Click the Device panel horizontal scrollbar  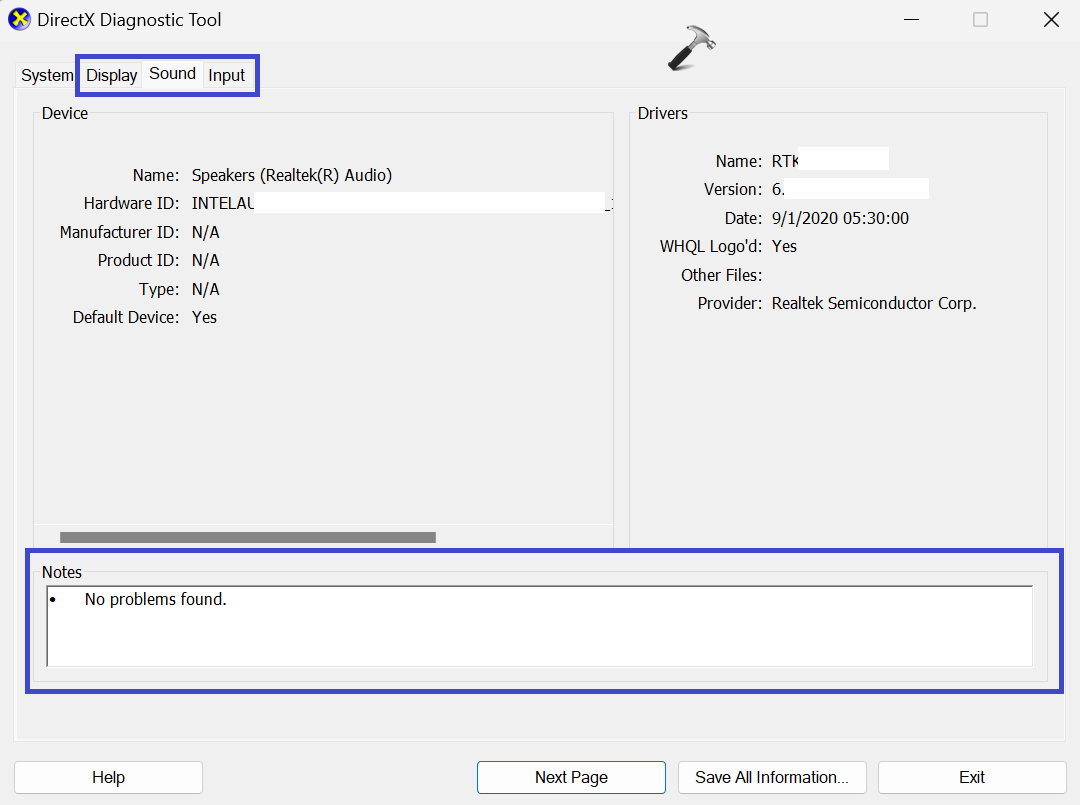(247, 537)
